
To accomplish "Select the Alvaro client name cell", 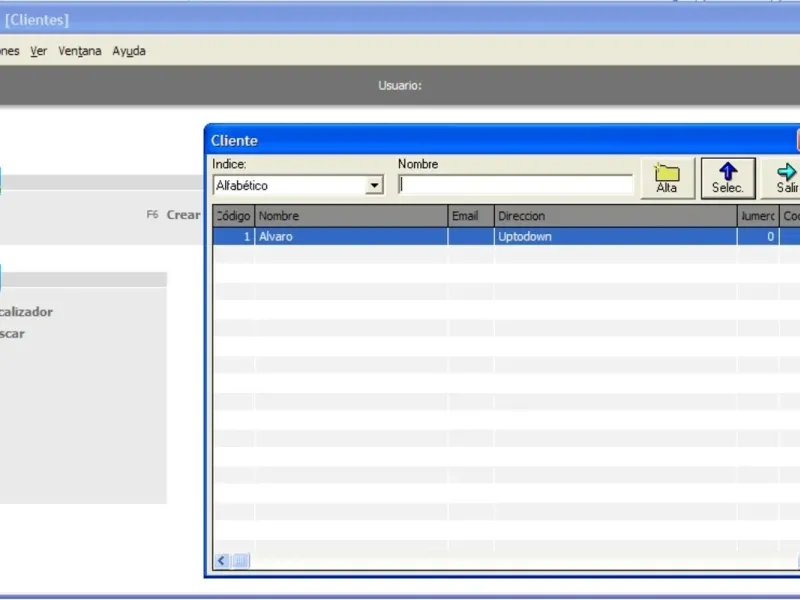I will (x=352, y=237).
